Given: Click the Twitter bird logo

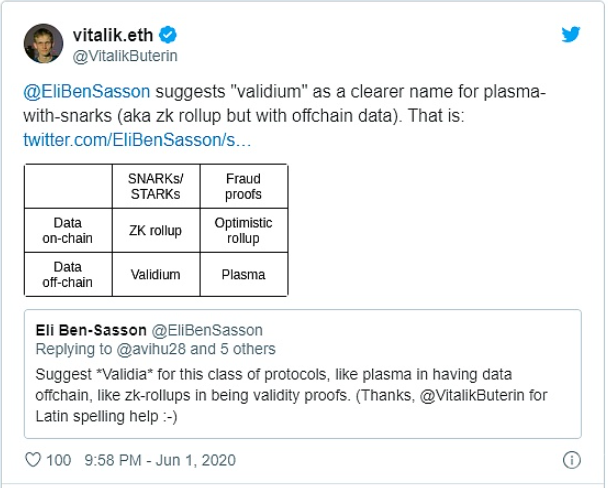Looking at the screenshot, I should coord(571,34).
